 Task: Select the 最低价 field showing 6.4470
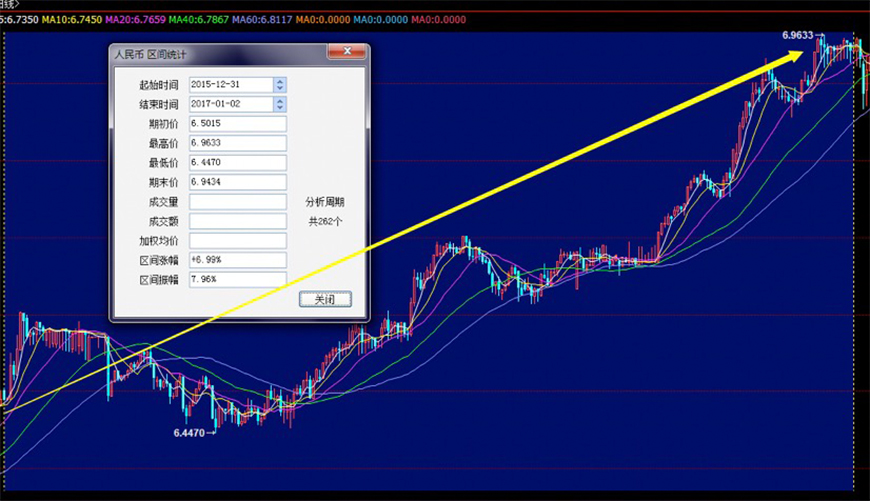[237, 162]
